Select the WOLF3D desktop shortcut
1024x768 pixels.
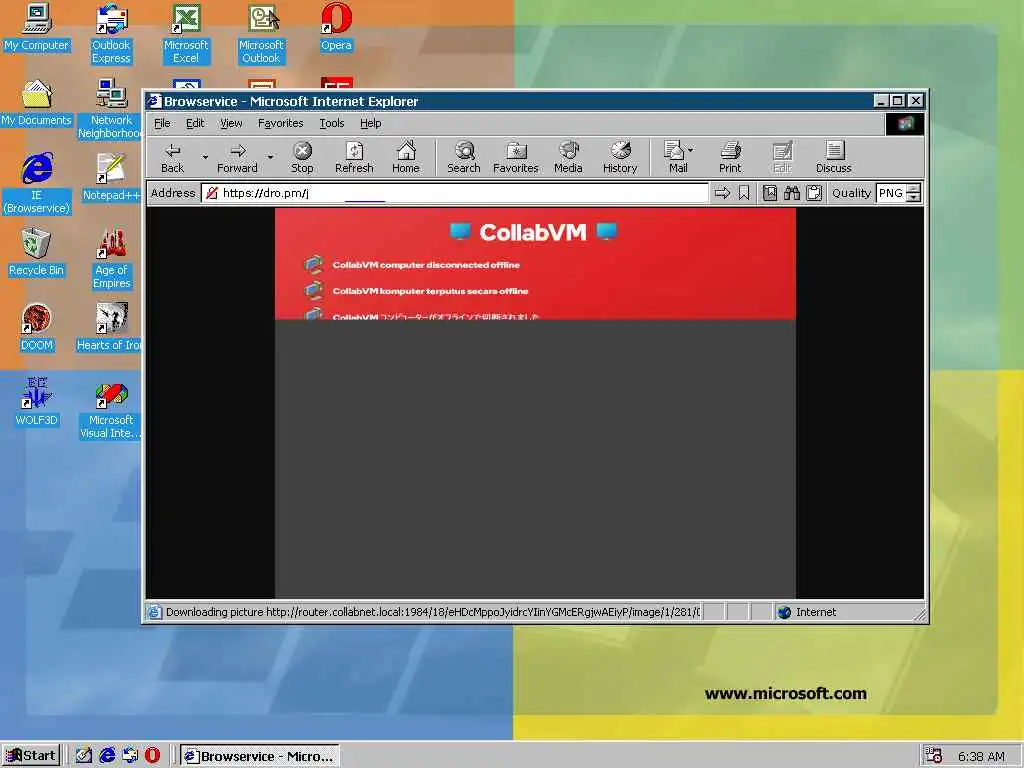(36, 402)
